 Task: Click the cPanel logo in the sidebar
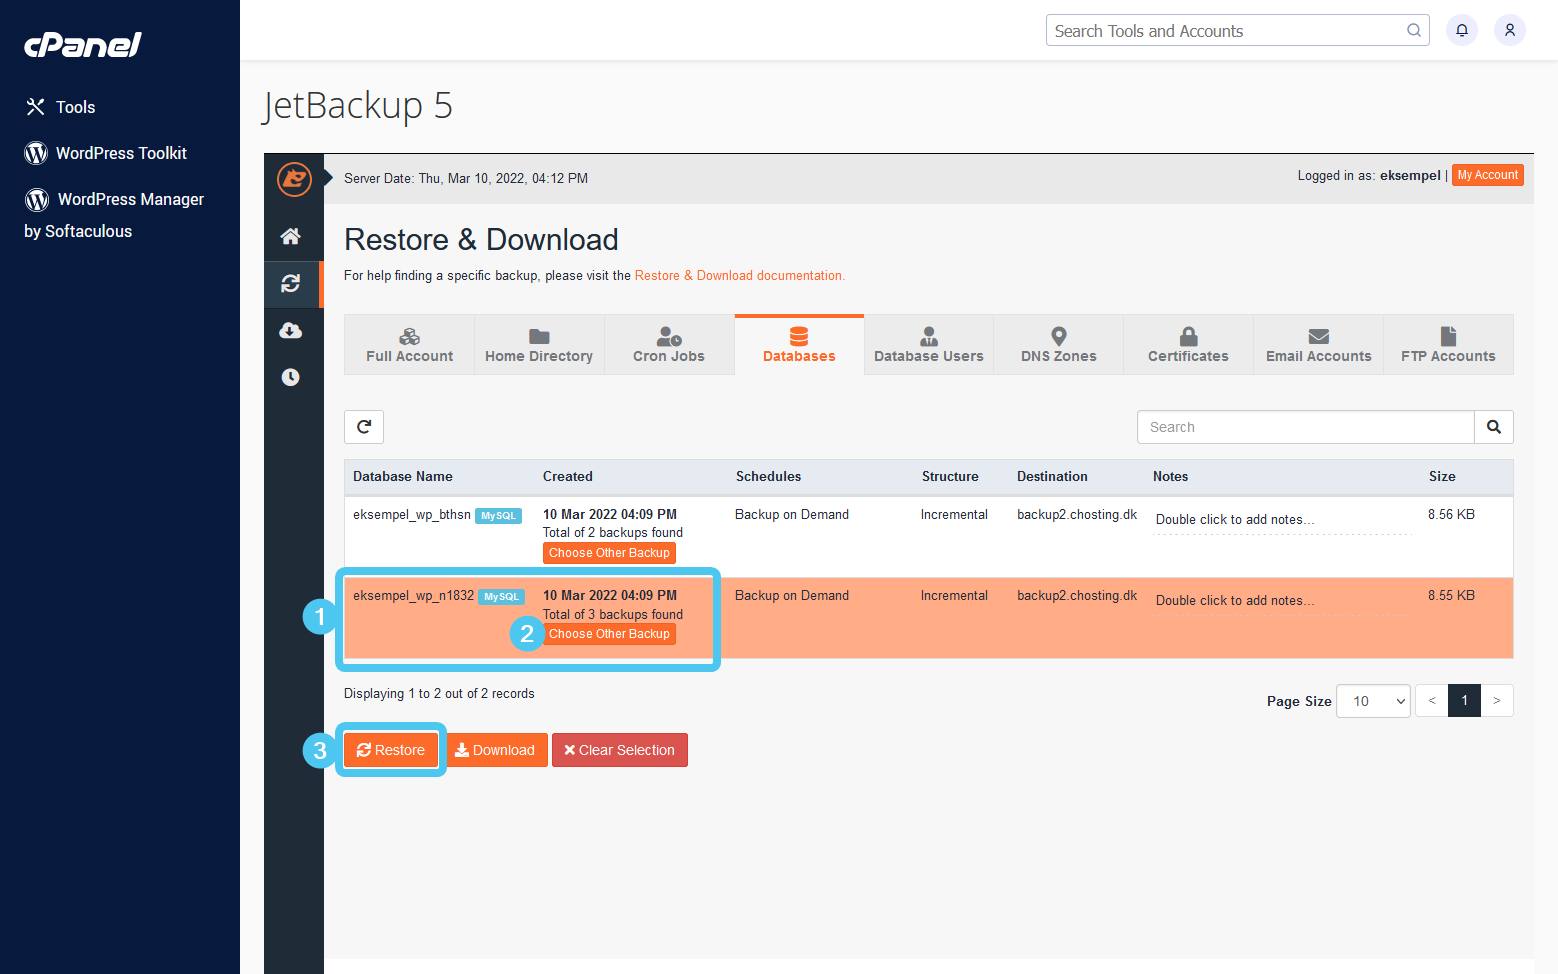pyautogui.click(x=82, y=44)
